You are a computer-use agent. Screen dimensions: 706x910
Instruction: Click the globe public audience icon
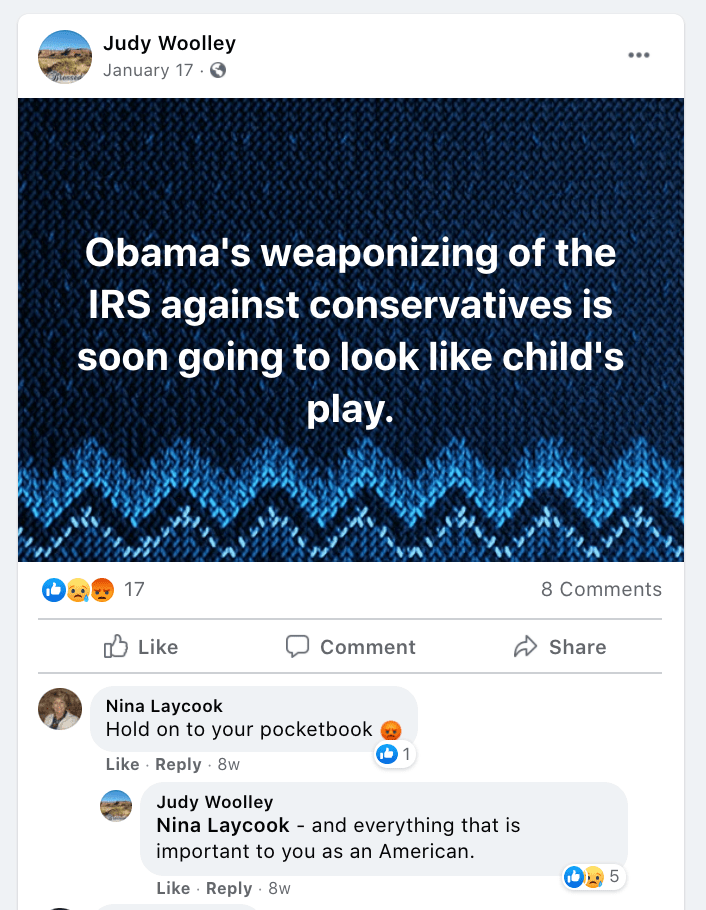(x=218, y=70)
